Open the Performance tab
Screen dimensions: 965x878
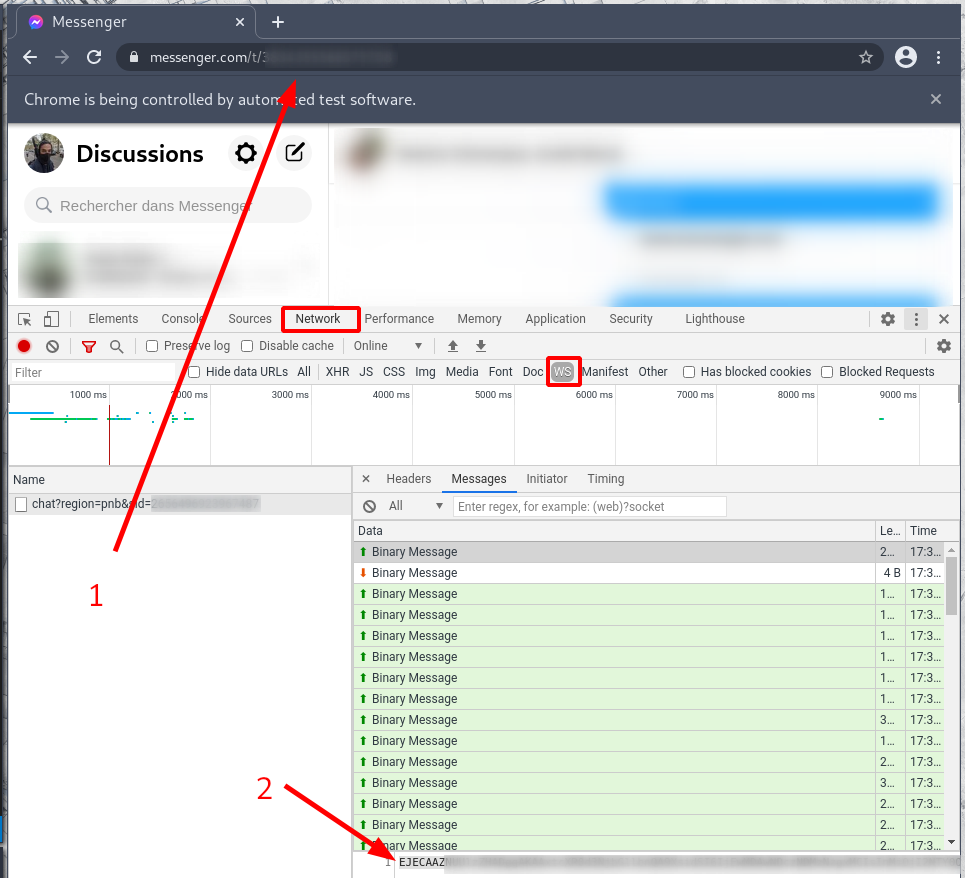pos(399,319)
